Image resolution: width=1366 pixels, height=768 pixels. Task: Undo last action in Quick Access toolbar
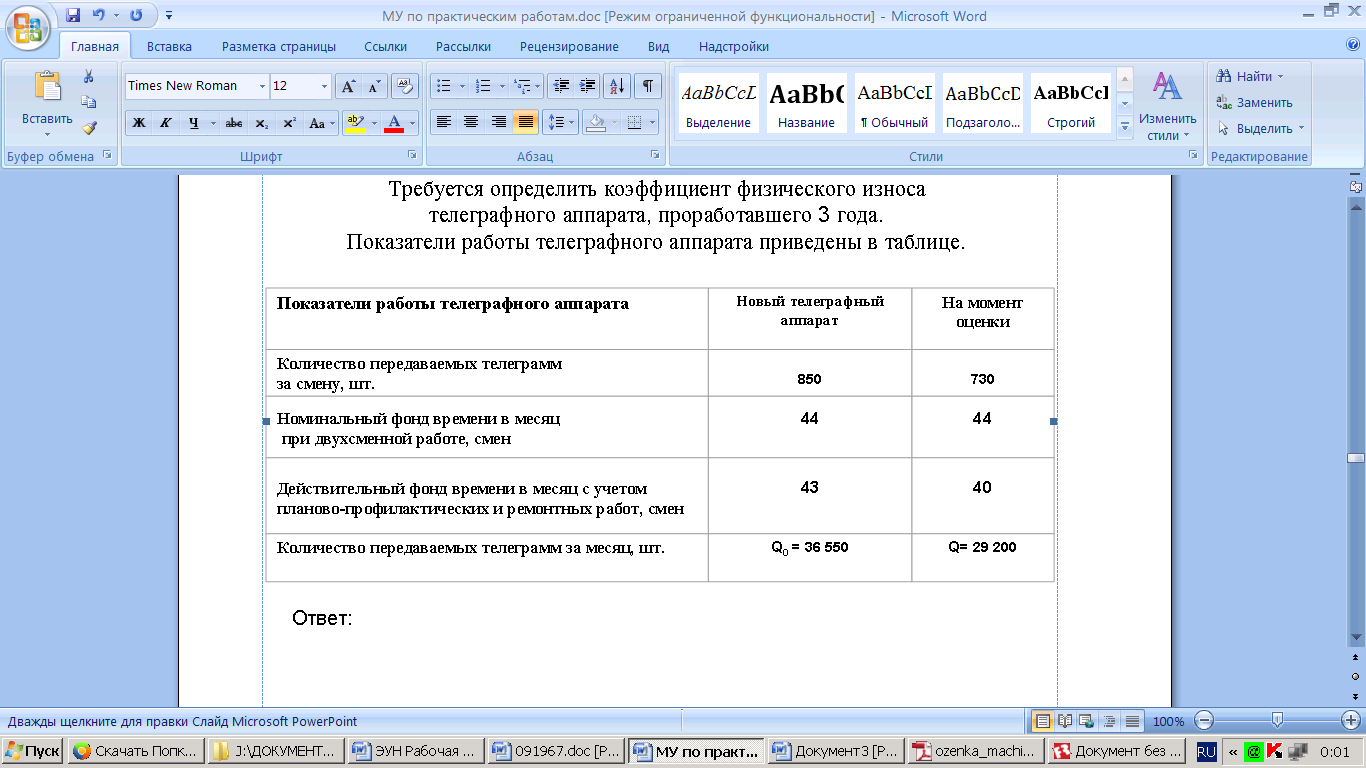pos(99,16)
